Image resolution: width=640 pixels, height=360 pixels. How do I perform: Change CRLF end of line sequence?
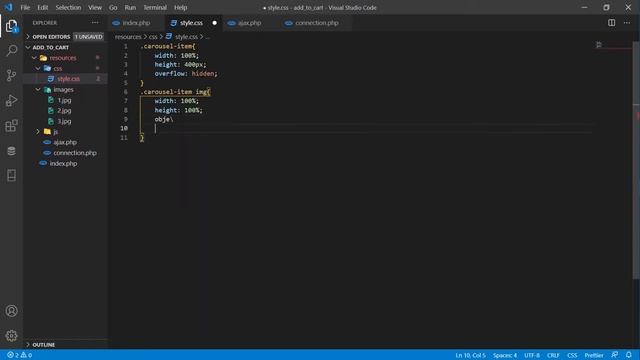pyautogui.click(x=553, y=355)
